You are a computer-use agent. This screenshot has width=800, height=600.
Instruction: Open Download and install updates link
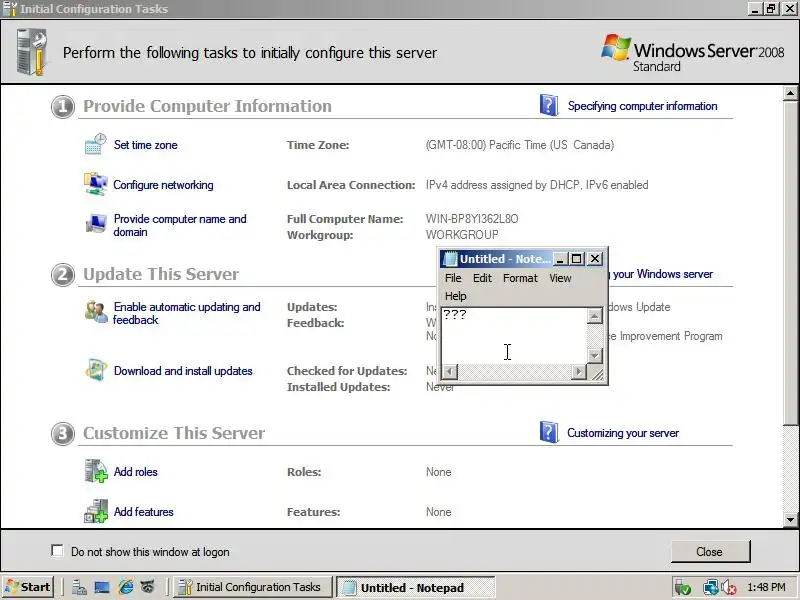[183, 371]
